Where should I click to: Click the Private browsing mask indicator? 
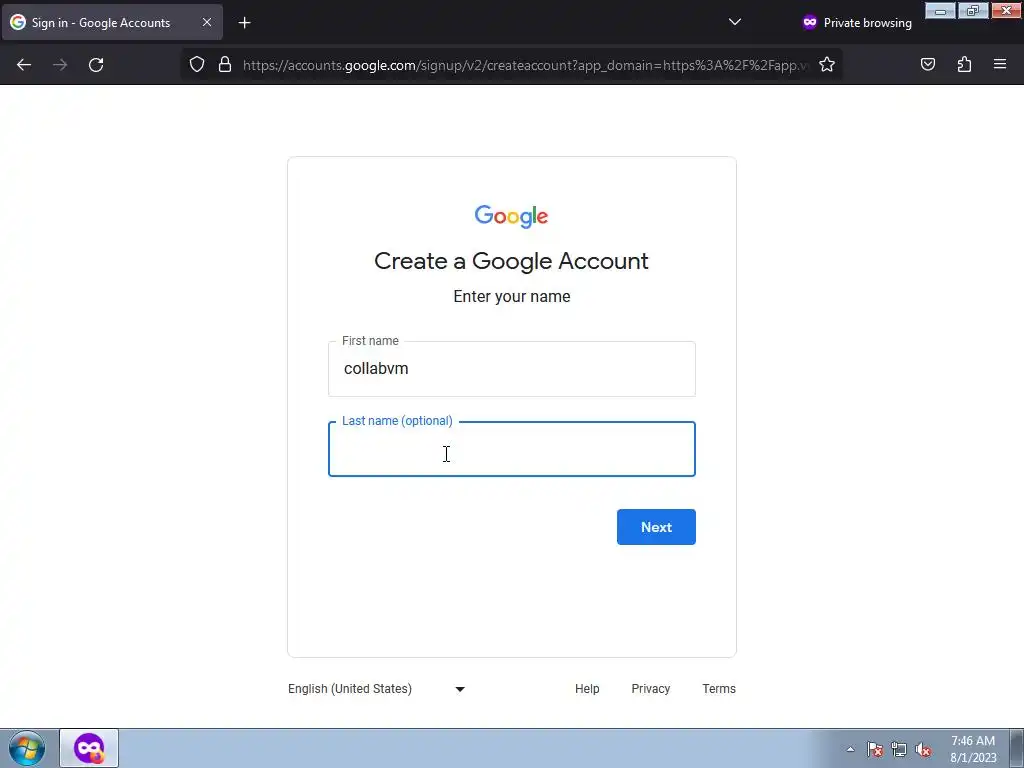(x=856, y=22)
